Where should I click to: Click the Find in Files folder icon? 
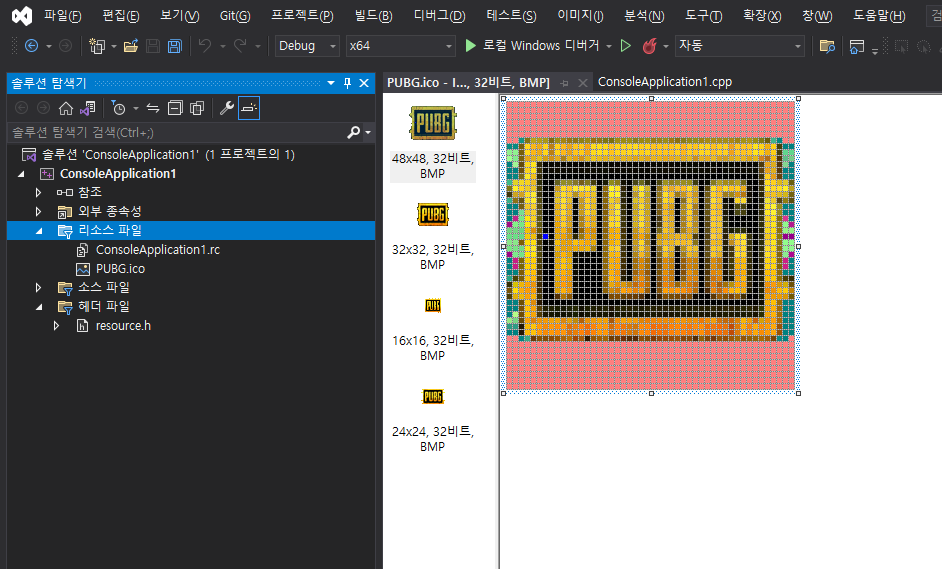(x=827, y=46)
